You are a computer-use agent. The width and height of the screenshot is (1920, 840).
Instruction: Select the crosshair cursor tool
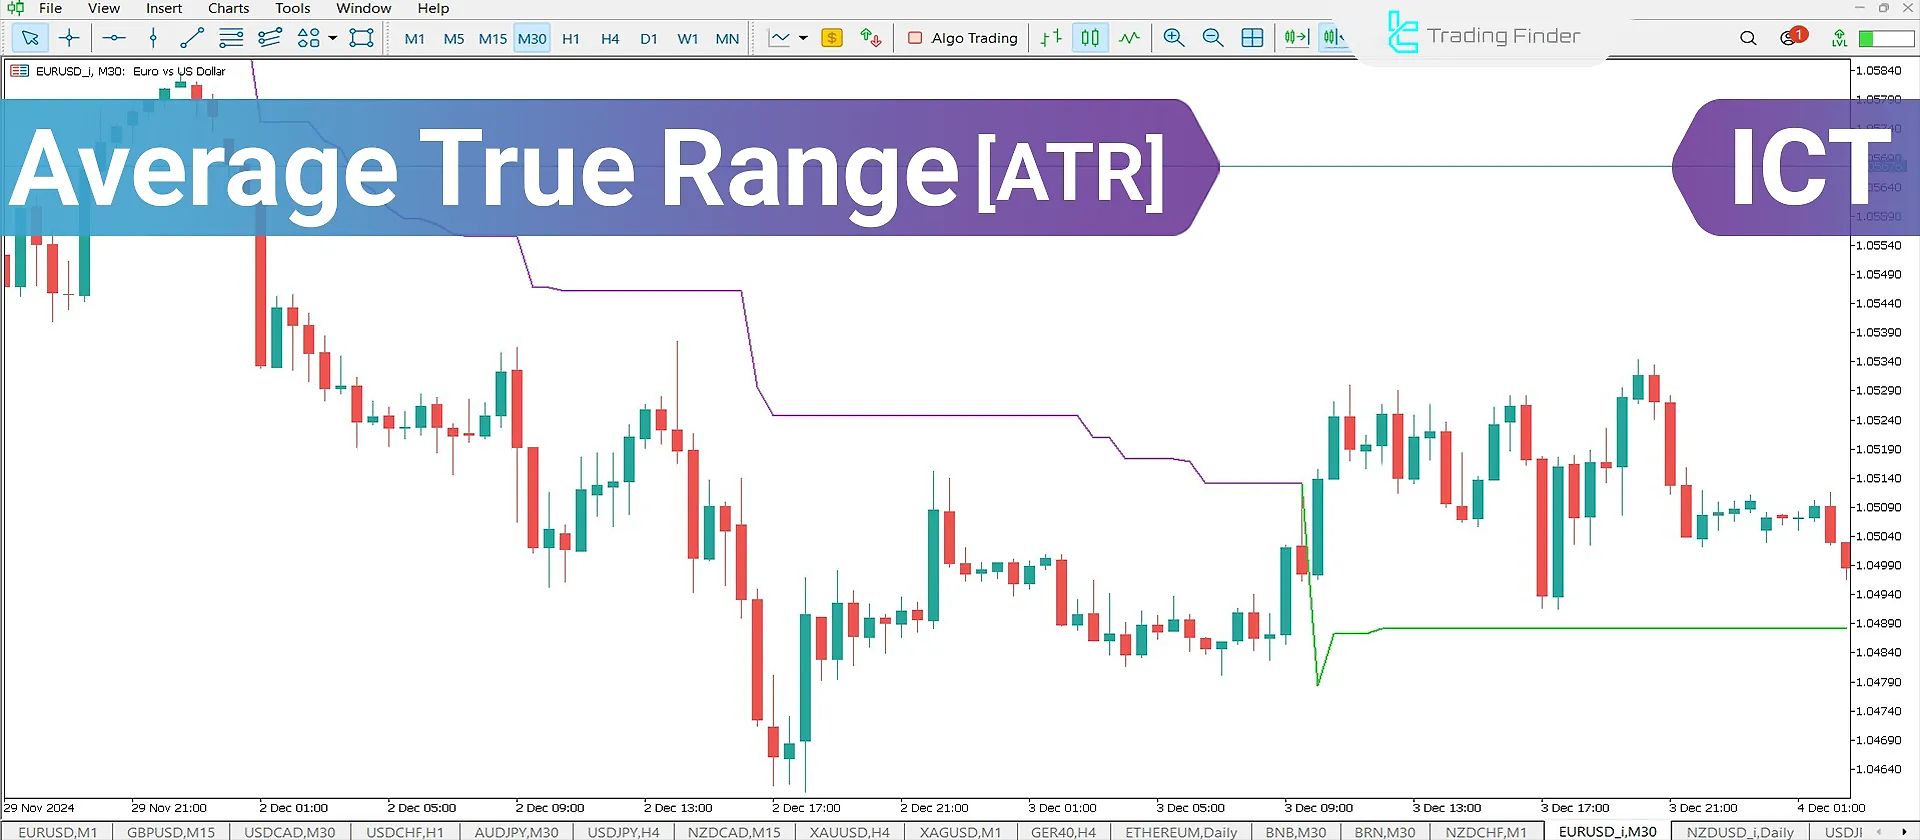(x=69, y=38)
